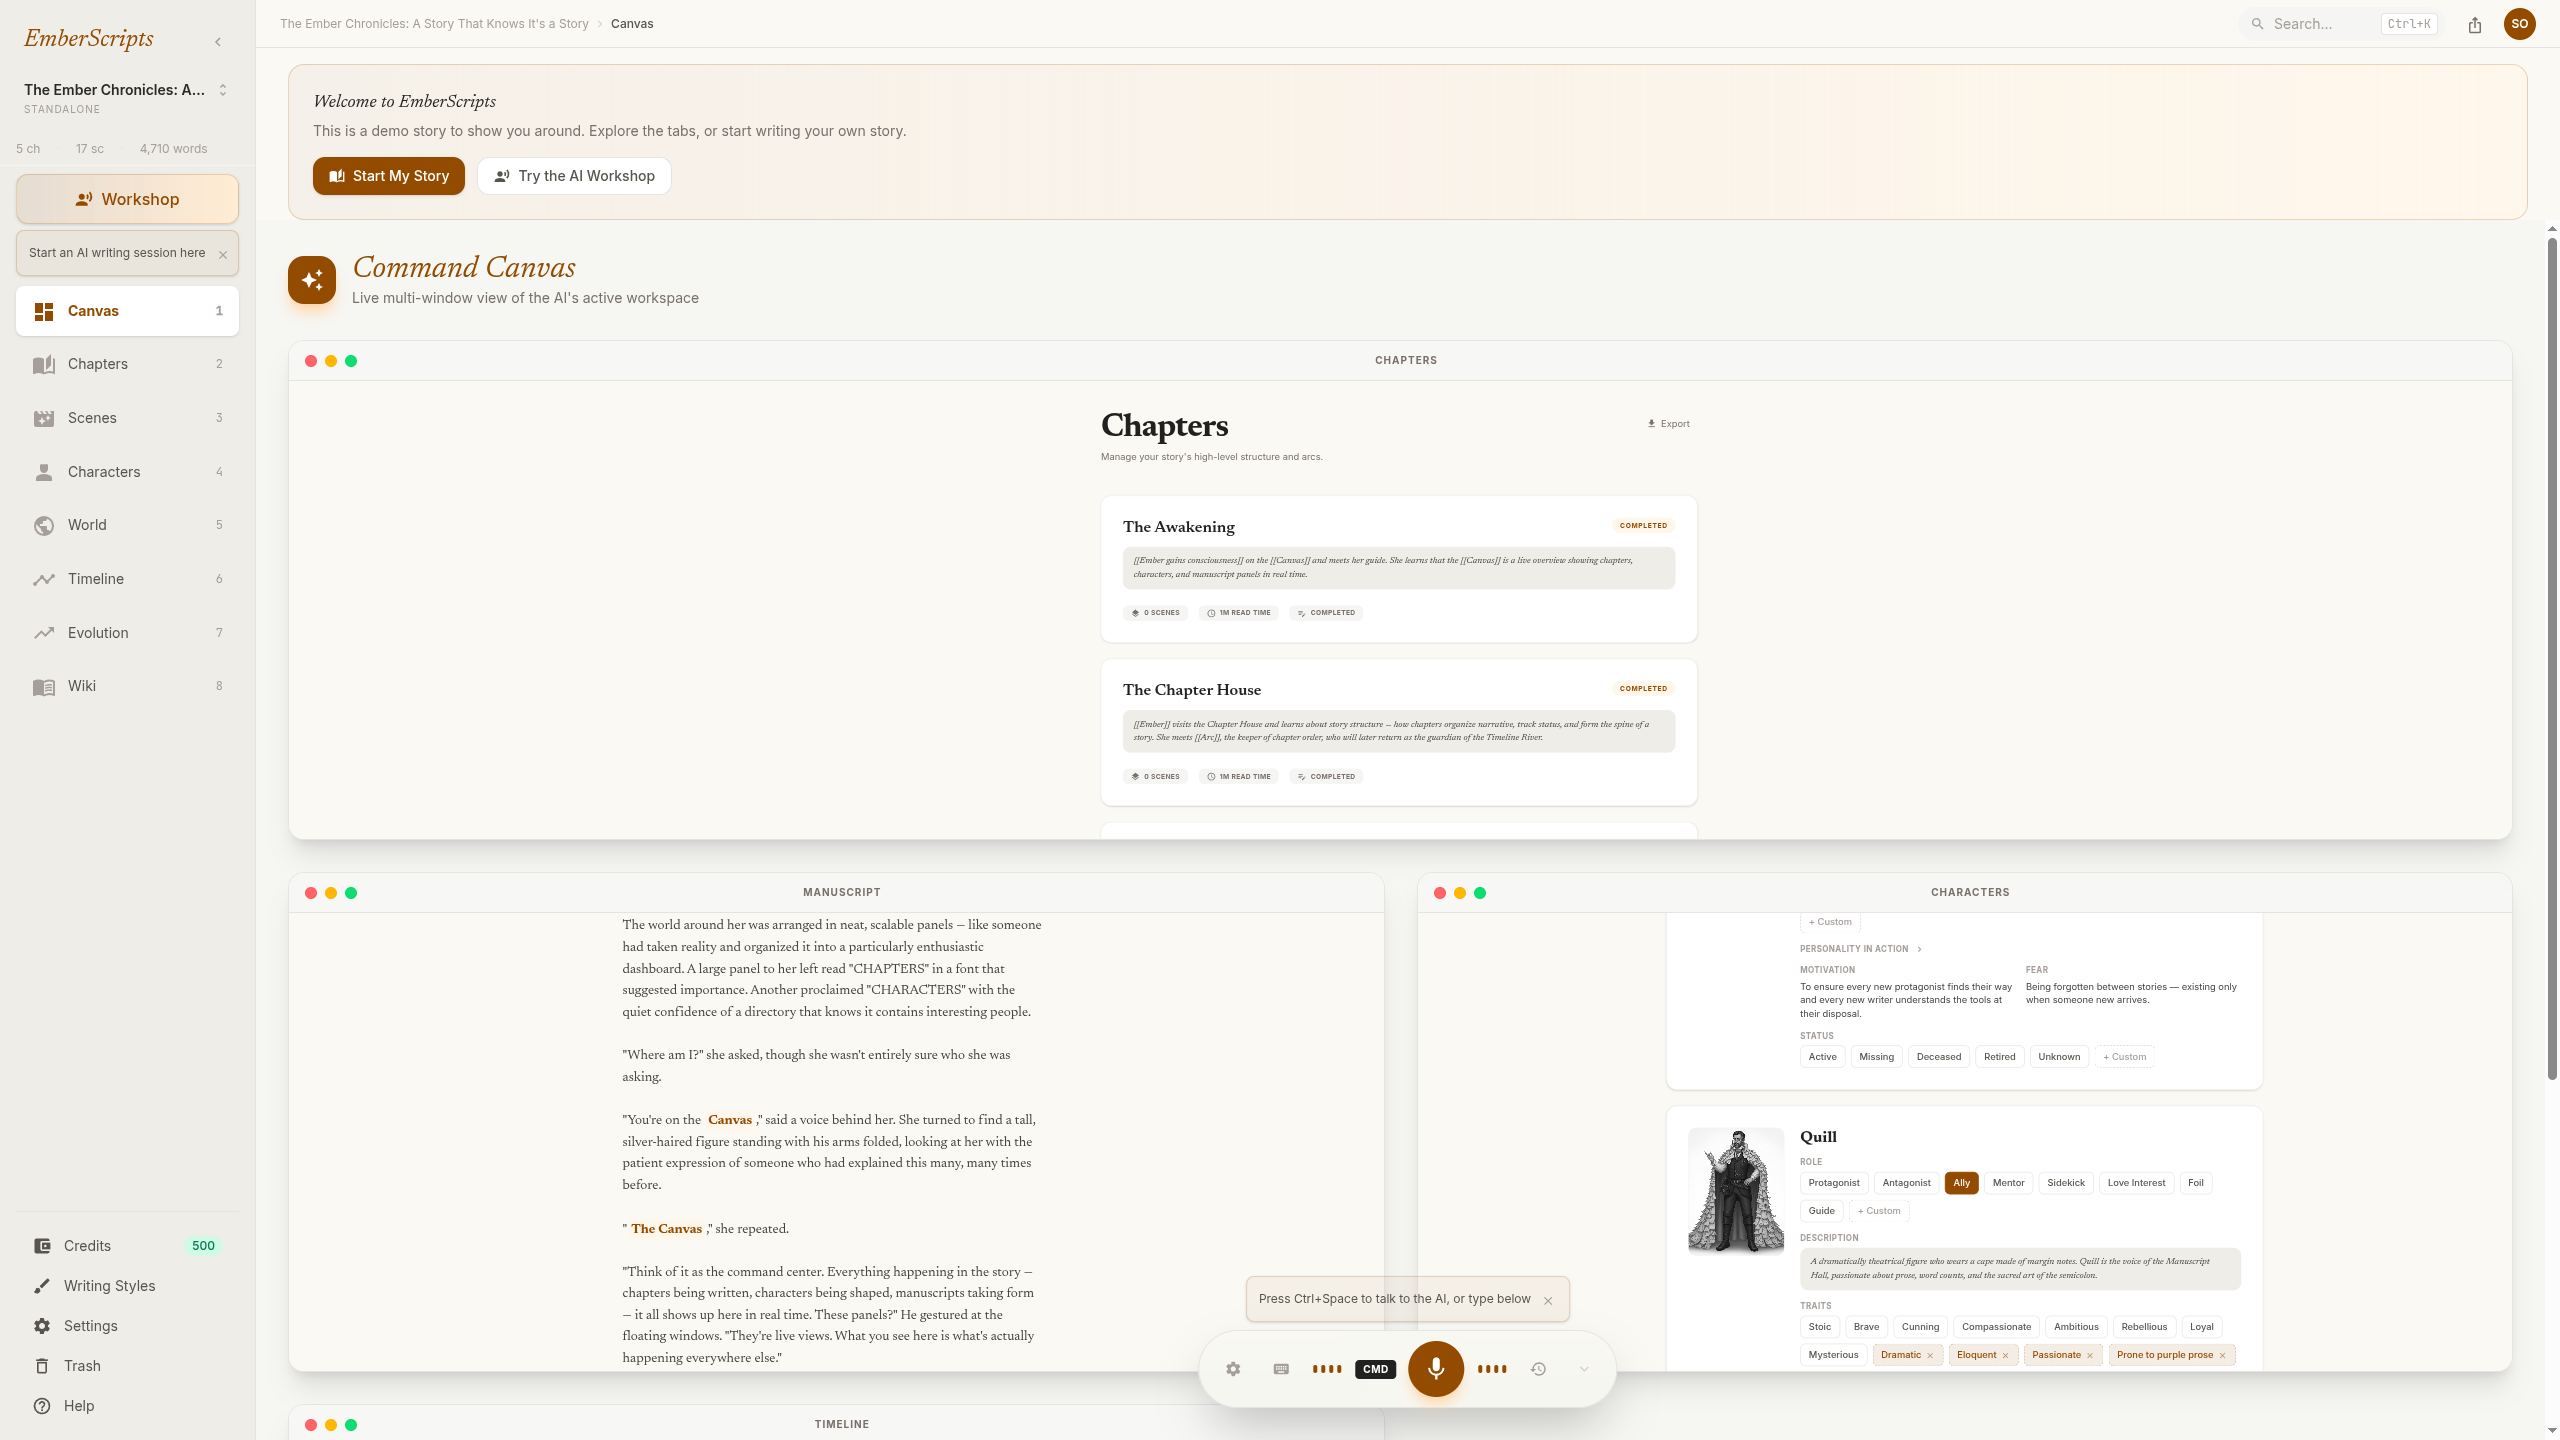
Task: Set character status to Missing
Action: pyautogui.click(x=1876, y=1057)
